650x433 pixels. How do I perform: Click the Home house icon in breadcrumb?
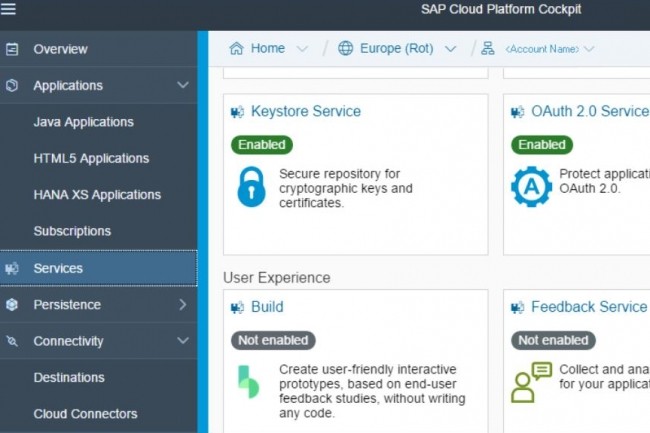click(236, 48)
